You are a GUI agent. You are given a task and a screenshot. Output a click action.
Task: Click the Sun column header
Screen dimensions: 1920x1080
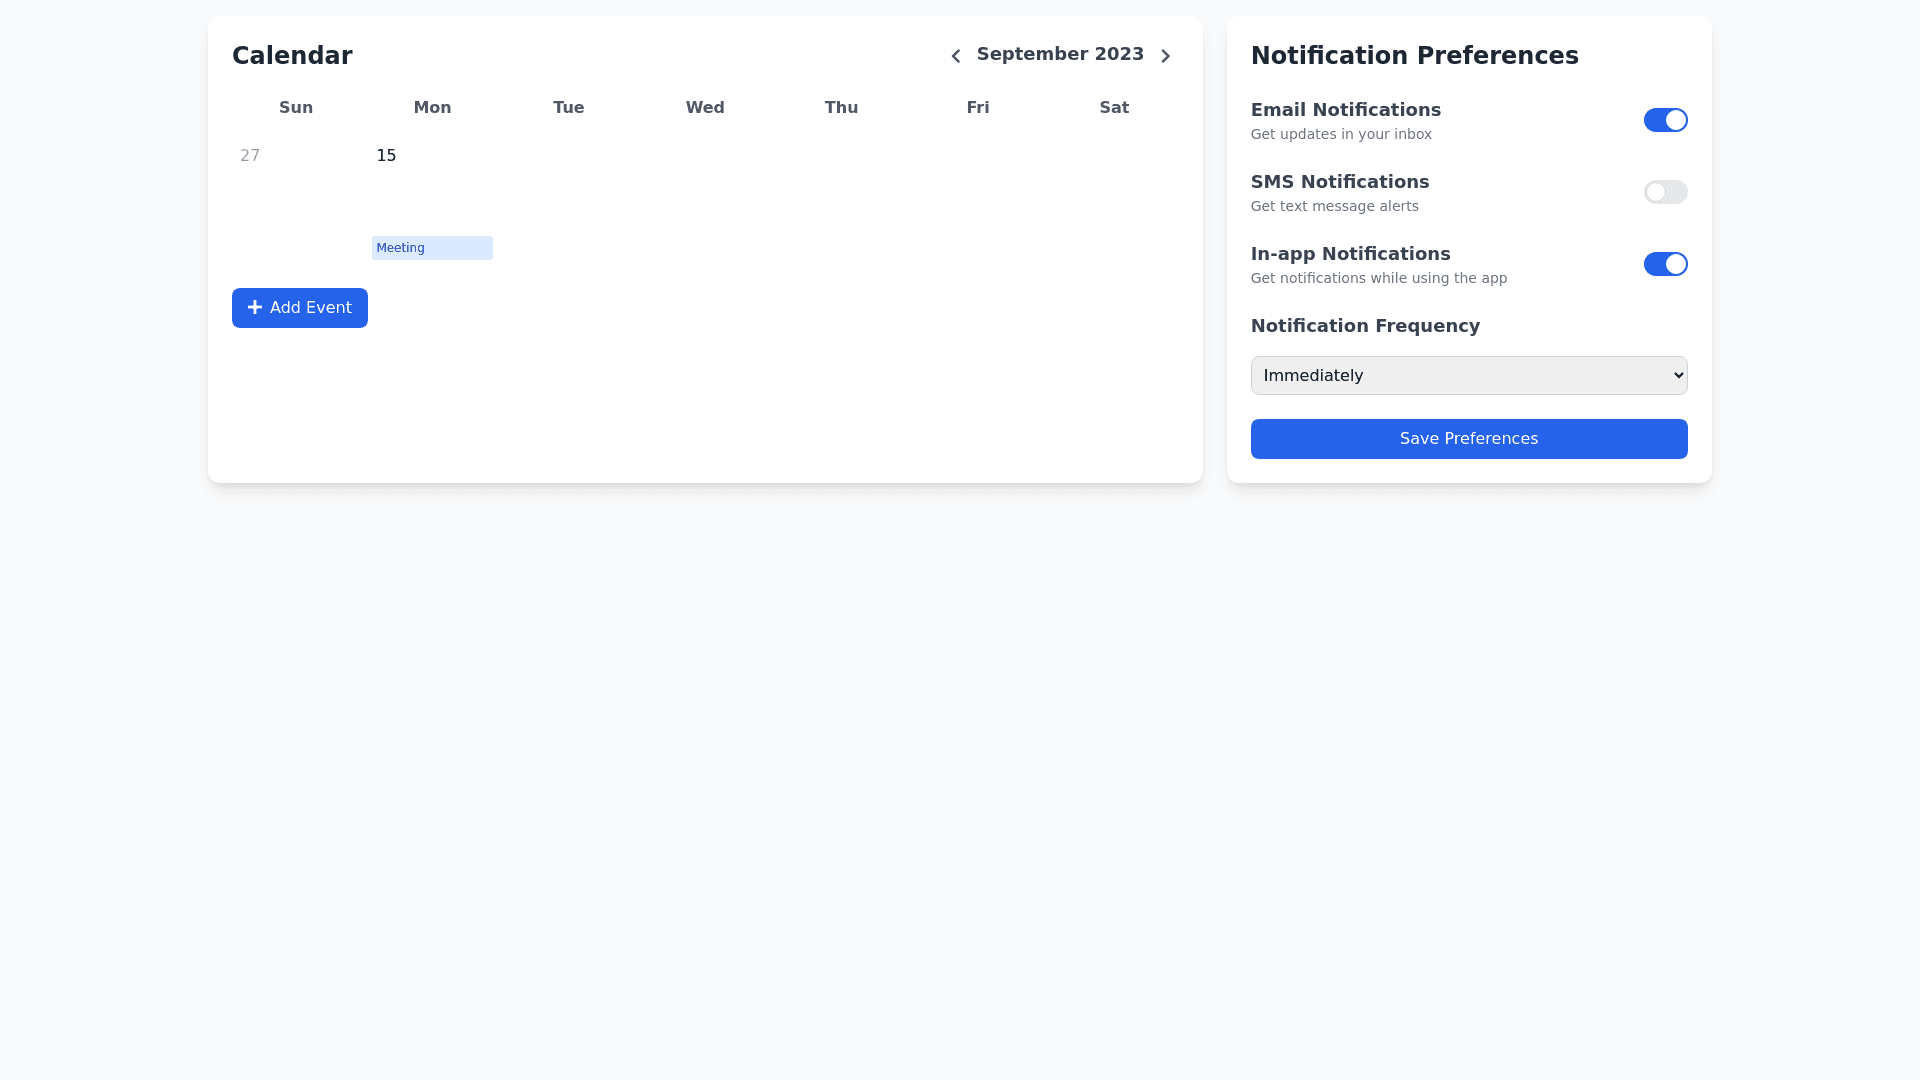tap(296, 108)
